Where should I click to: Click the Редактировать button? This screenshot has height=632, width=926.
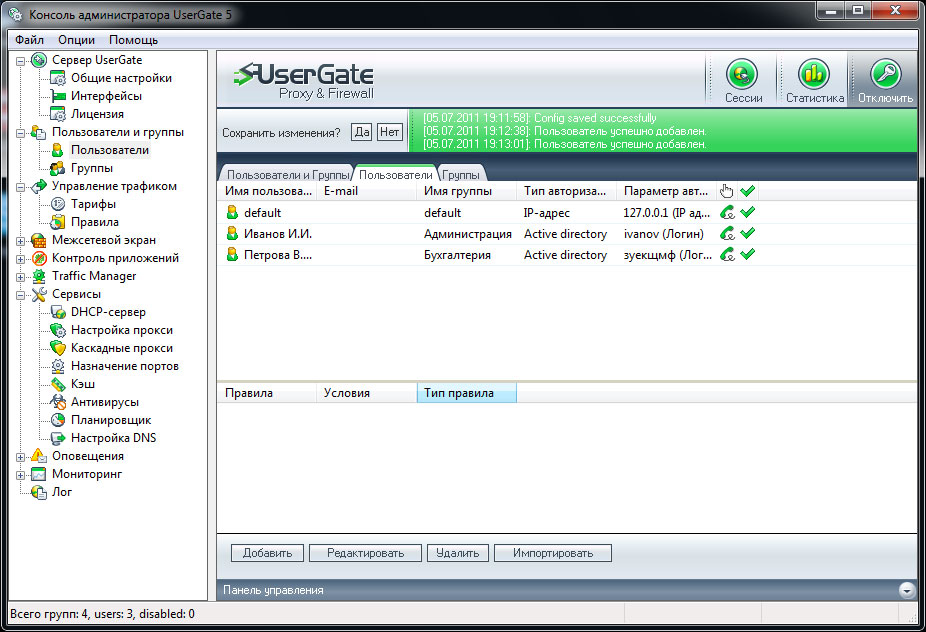(x=366, y=553)
